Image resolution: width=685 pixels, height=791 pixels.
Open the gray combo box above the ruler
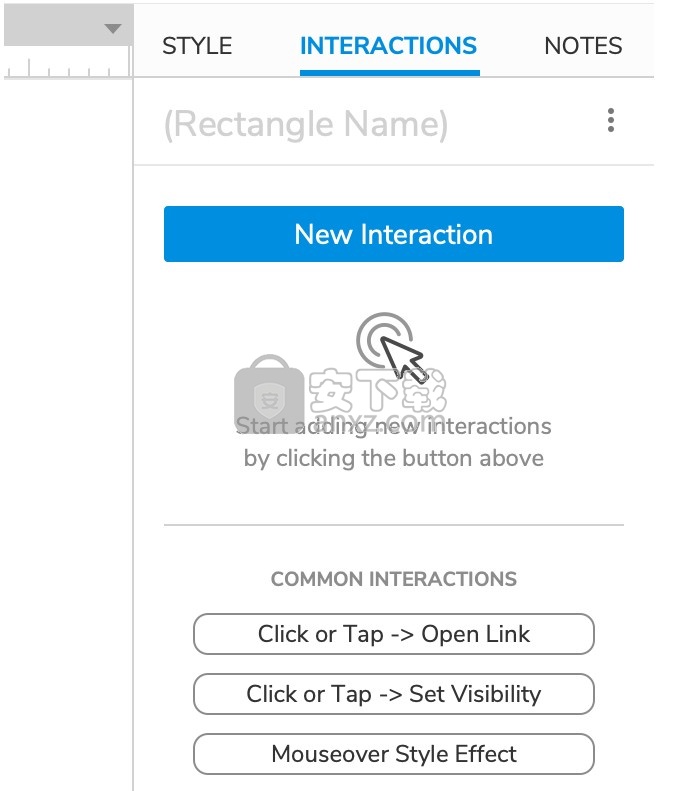click(x=69, y=25)
